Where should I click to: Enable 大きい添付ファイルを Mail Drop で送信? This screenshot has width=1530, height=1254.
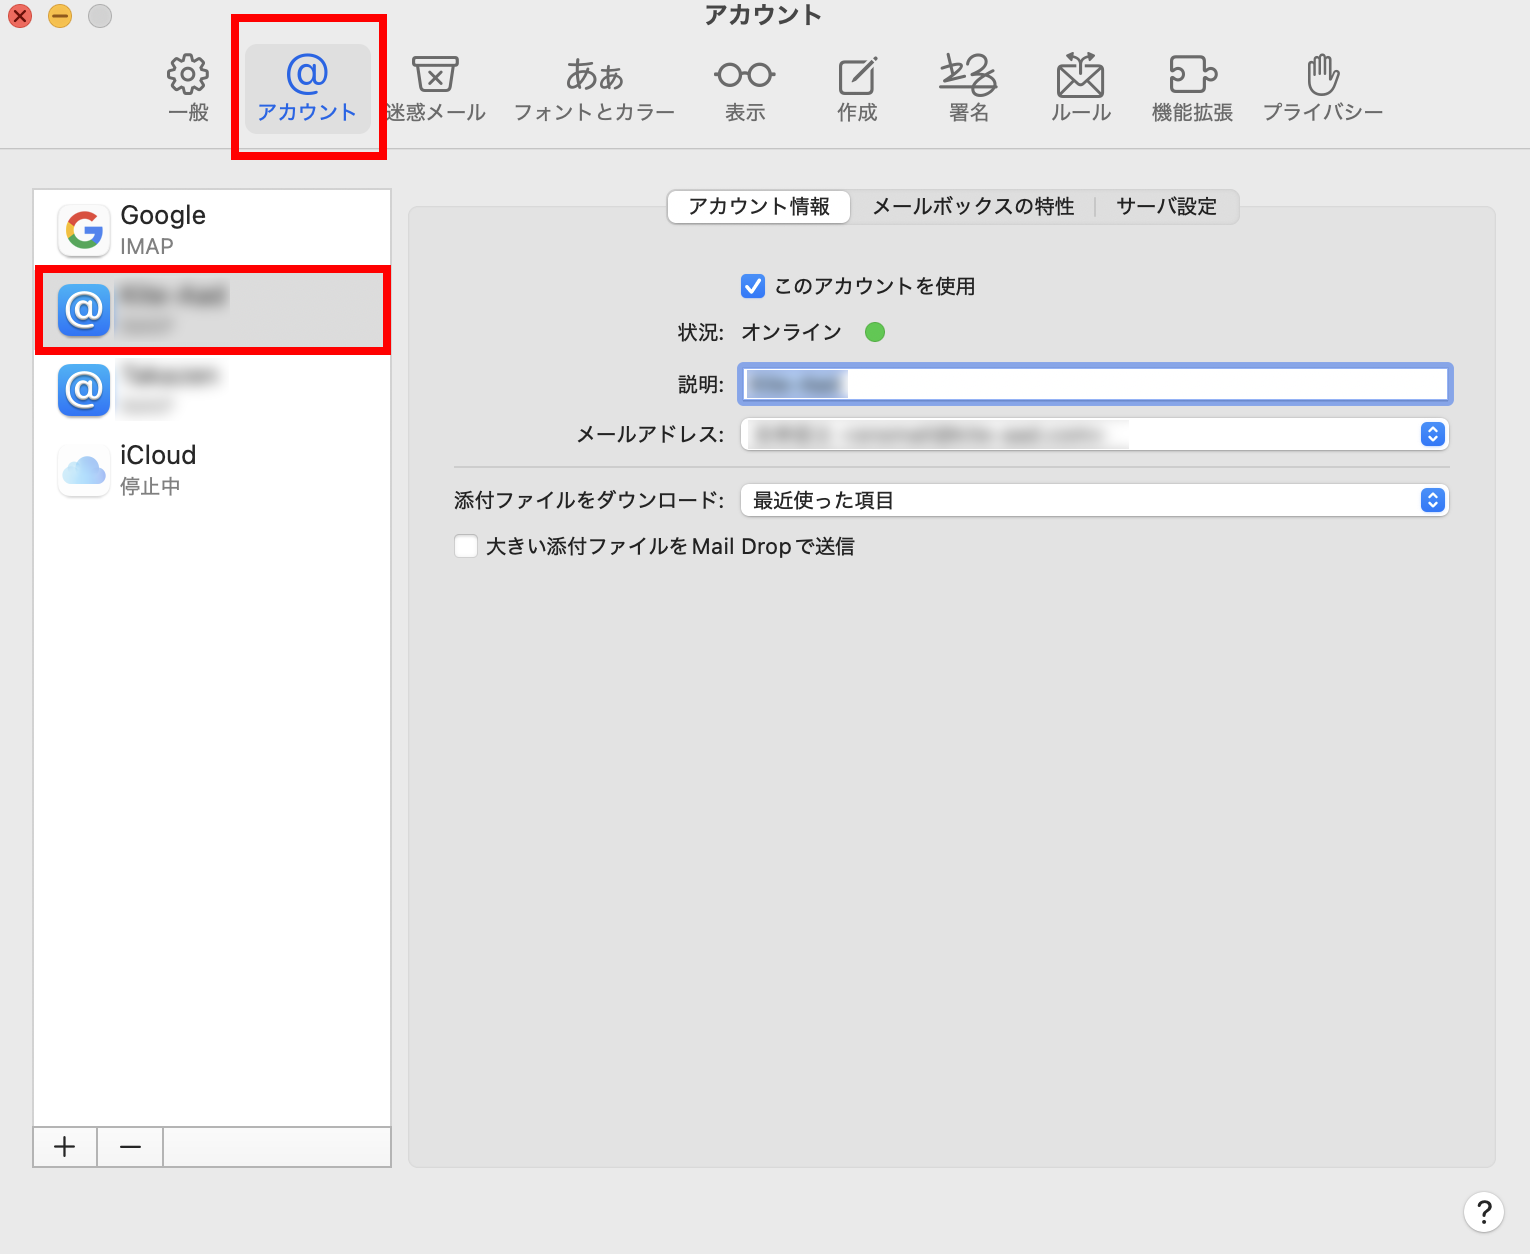click(x=466, y=547)
